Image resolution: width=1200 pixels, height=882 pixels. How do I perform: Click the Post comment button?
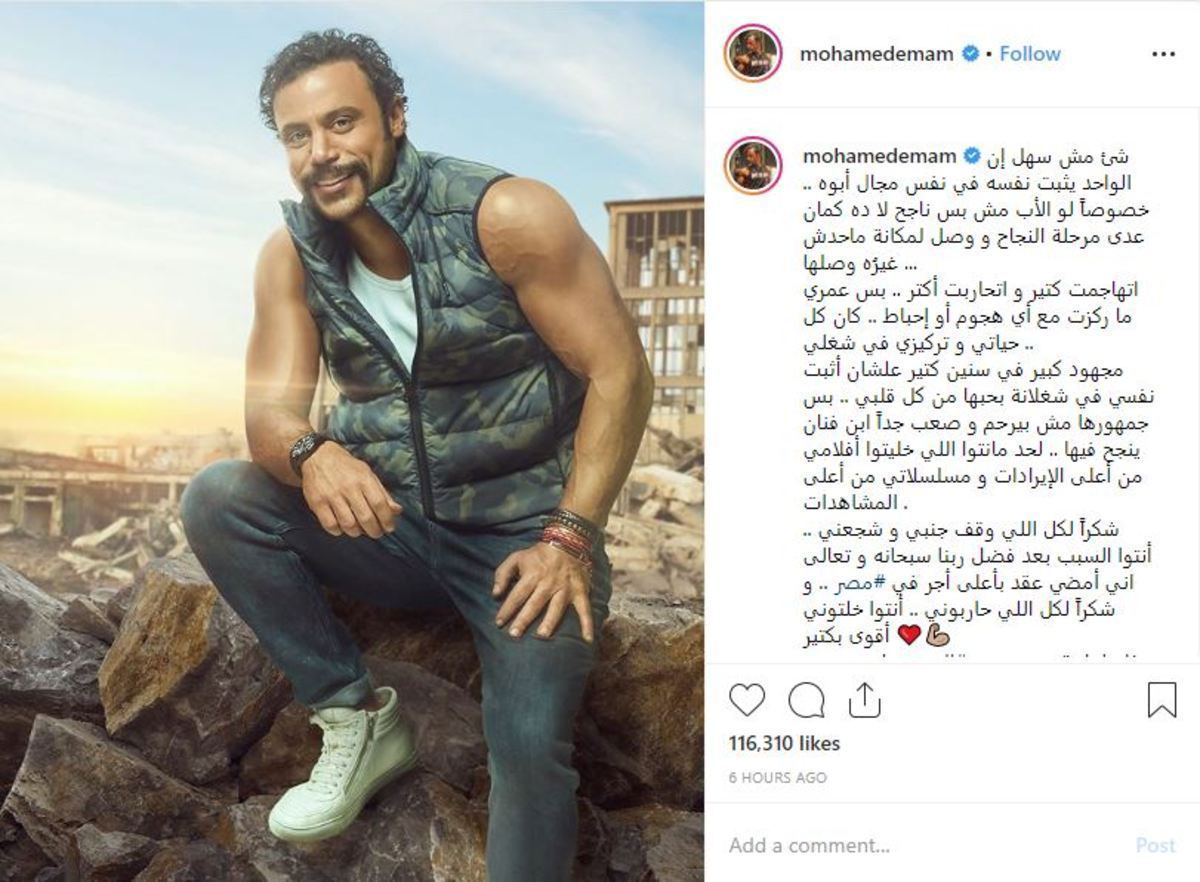1155,845
